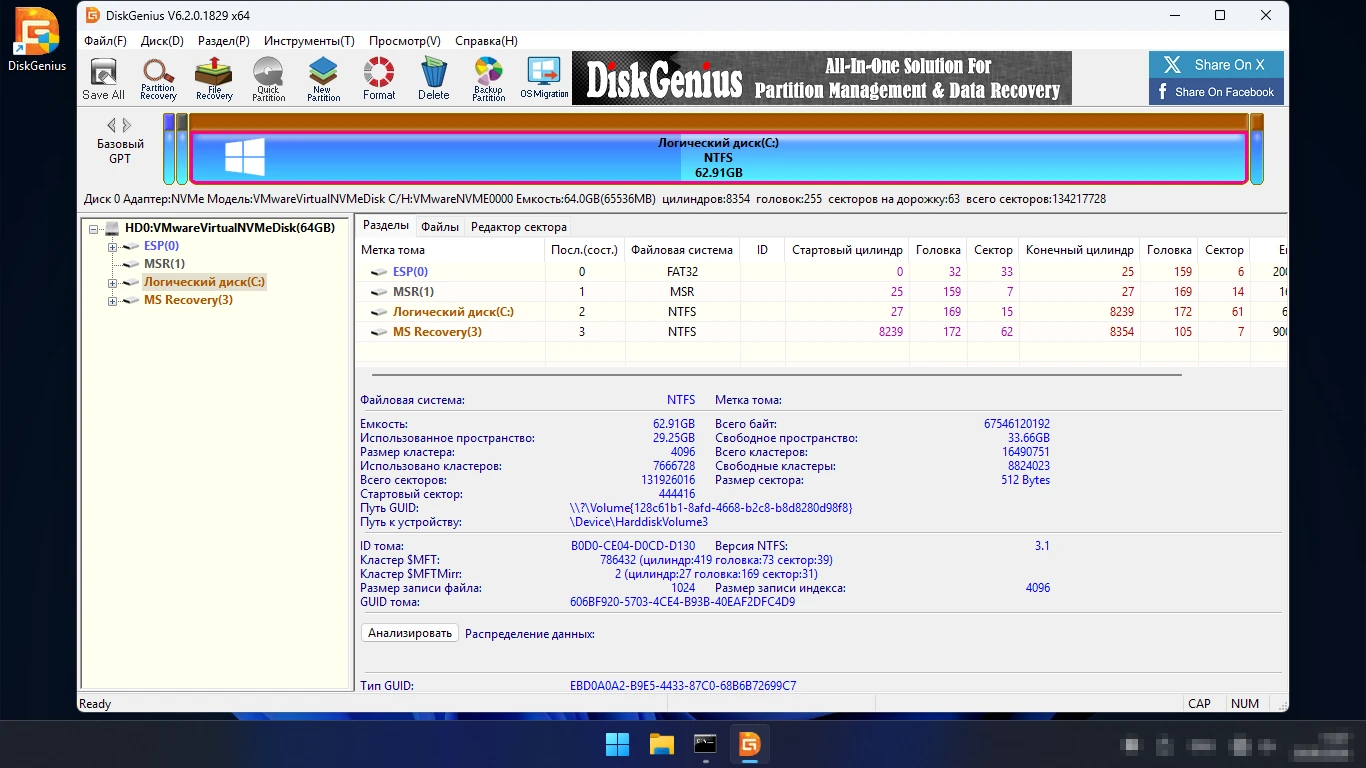
Task: Click DiskGenius icon on the taskbar
Action: tap(750, 744)
